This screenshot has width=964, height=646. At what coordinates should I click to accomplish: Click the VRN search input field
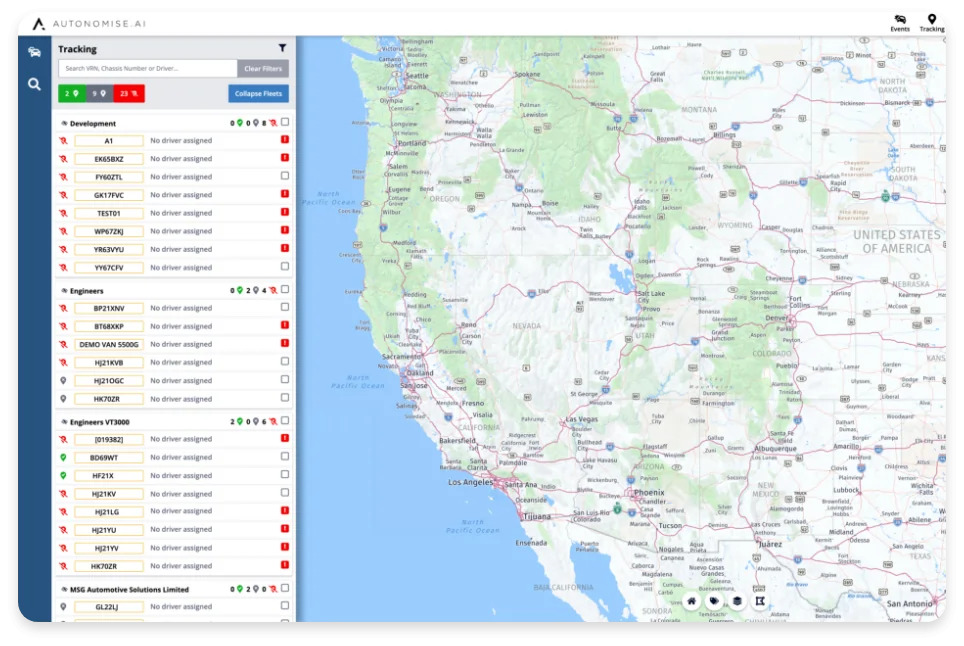coord(147,68)
